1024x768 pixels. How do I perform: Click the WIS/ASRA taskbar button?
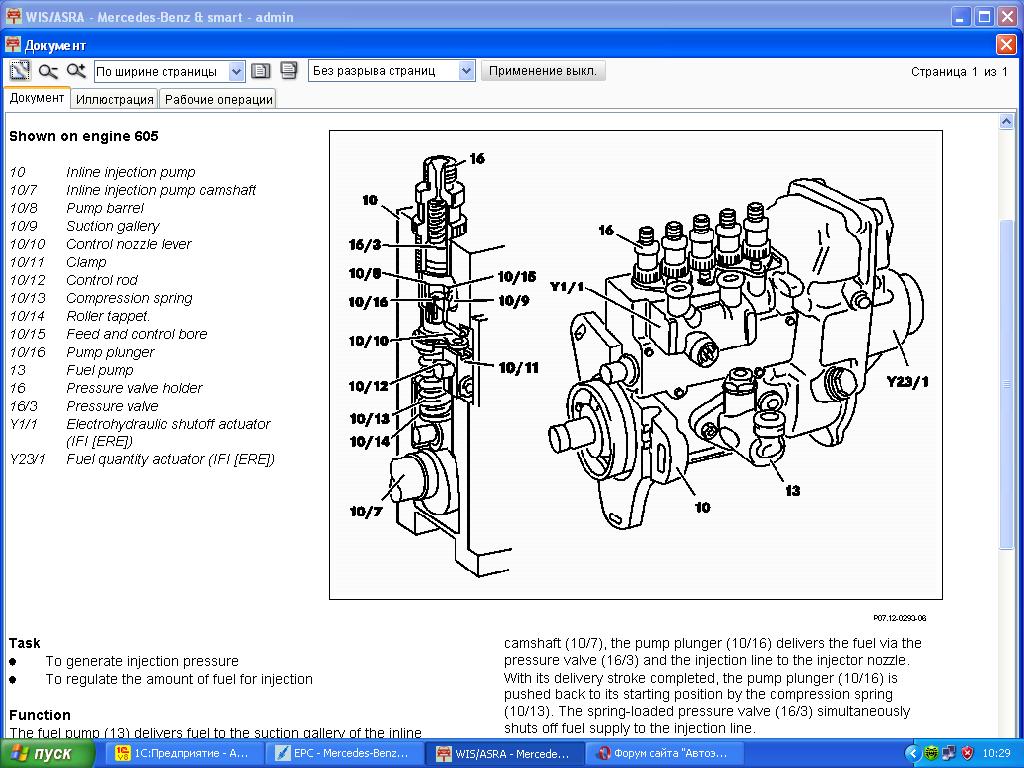coord(503,754)
